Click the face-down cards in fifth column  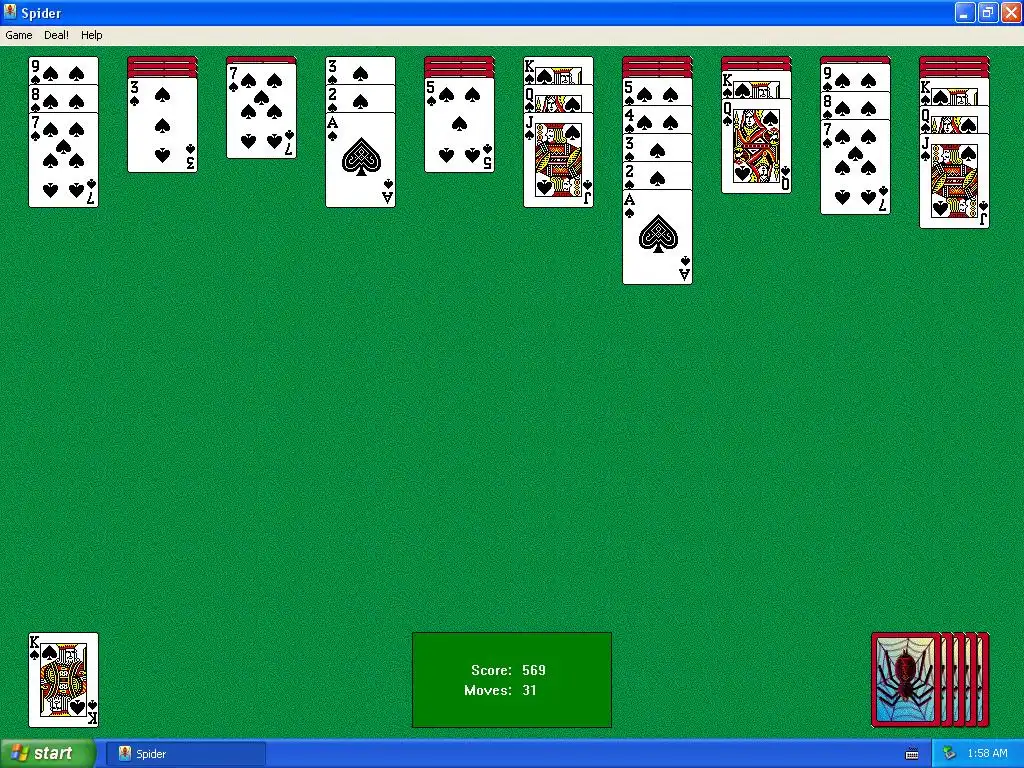pos(459,67)
